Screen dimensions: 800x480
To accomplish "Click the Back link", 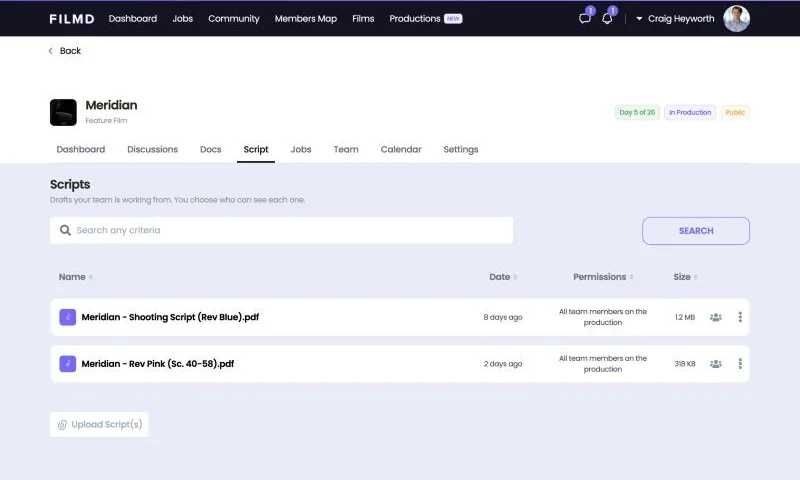I will coord(70,50).
